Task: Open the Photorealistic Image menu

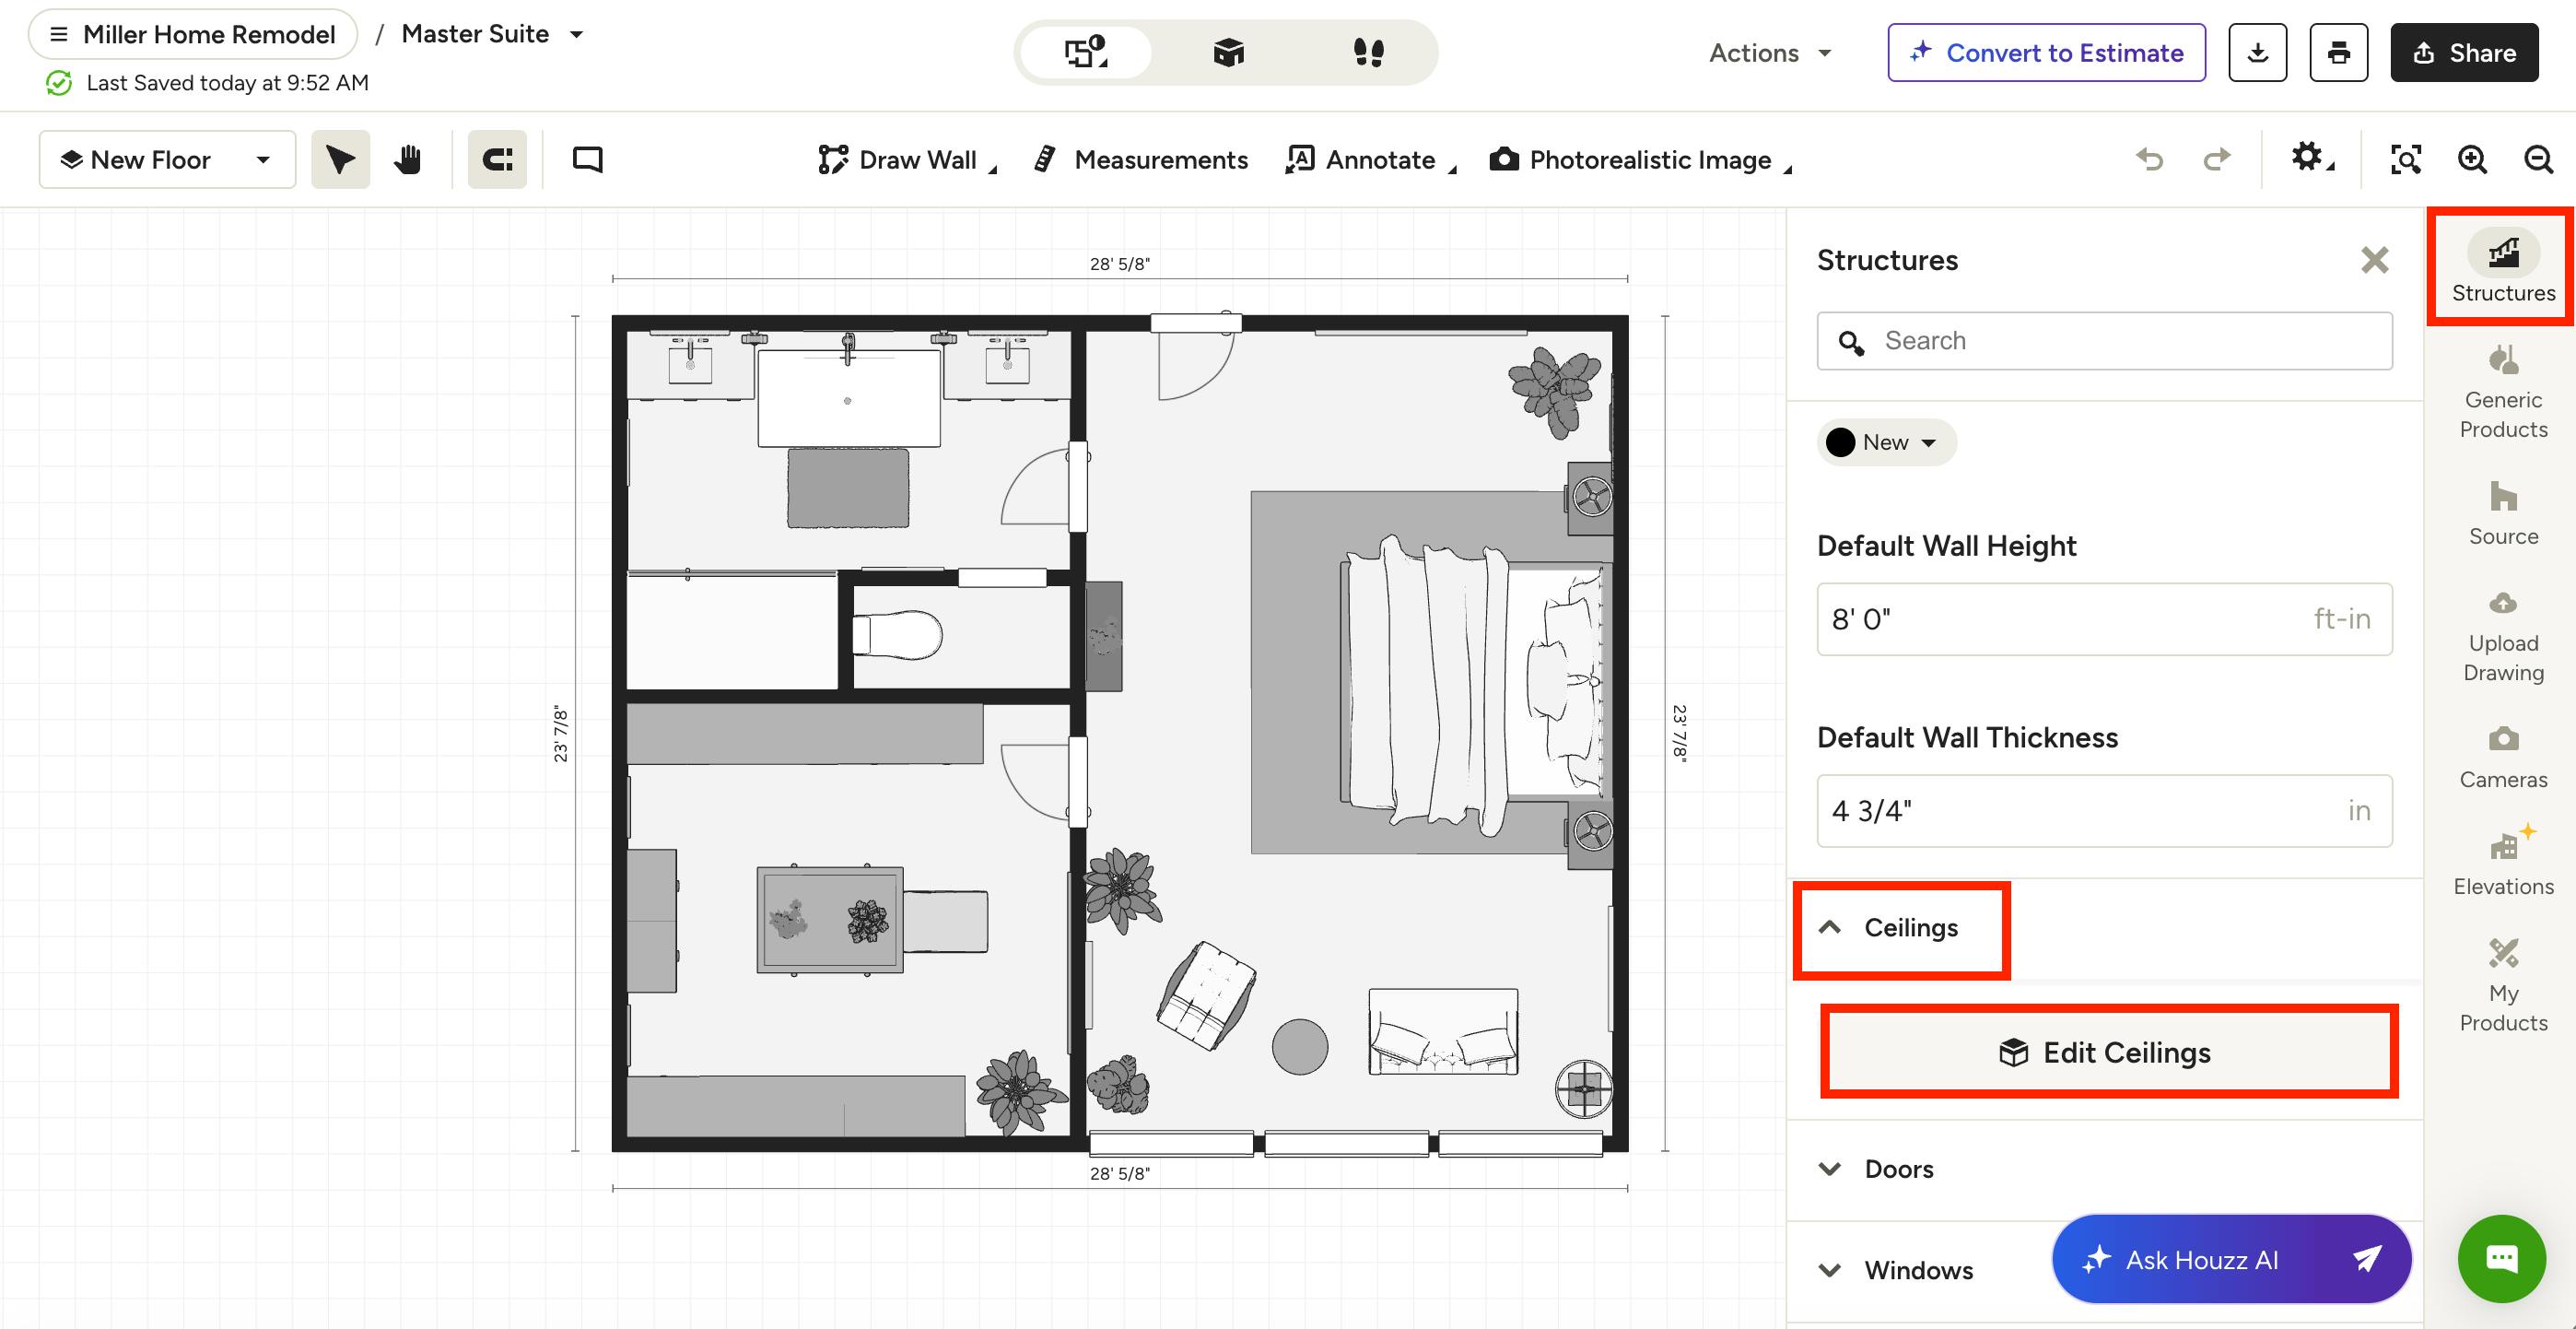Action: coord(1640,159)
